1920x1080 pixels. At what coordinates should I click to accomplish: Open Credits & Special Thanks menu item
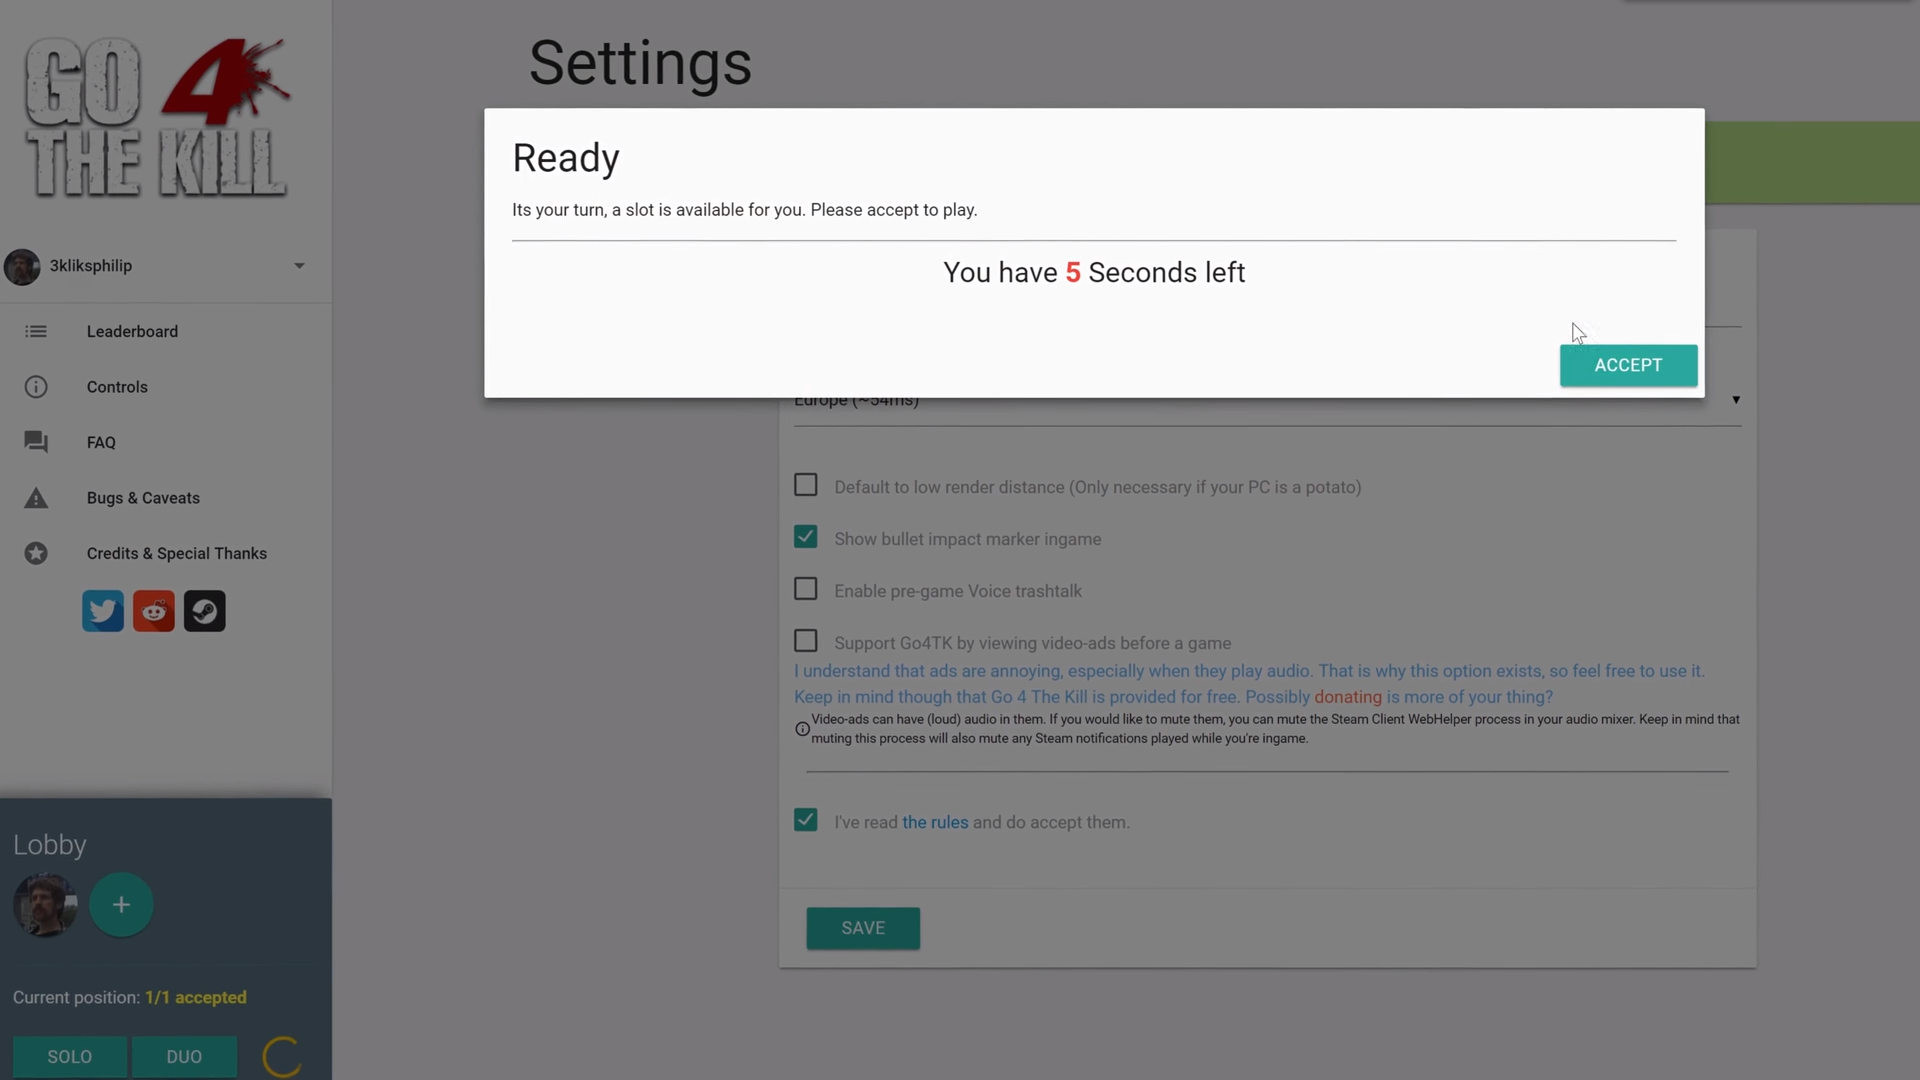click(x=176, y=553)
